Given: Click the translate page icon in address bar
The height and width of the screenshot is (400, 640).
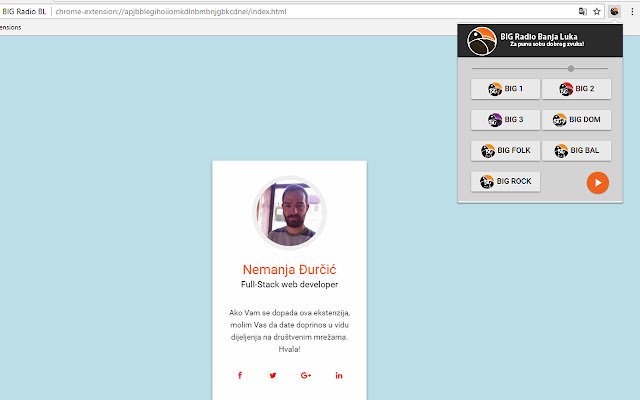Looking at the screenshot, I should pos(583,11).
